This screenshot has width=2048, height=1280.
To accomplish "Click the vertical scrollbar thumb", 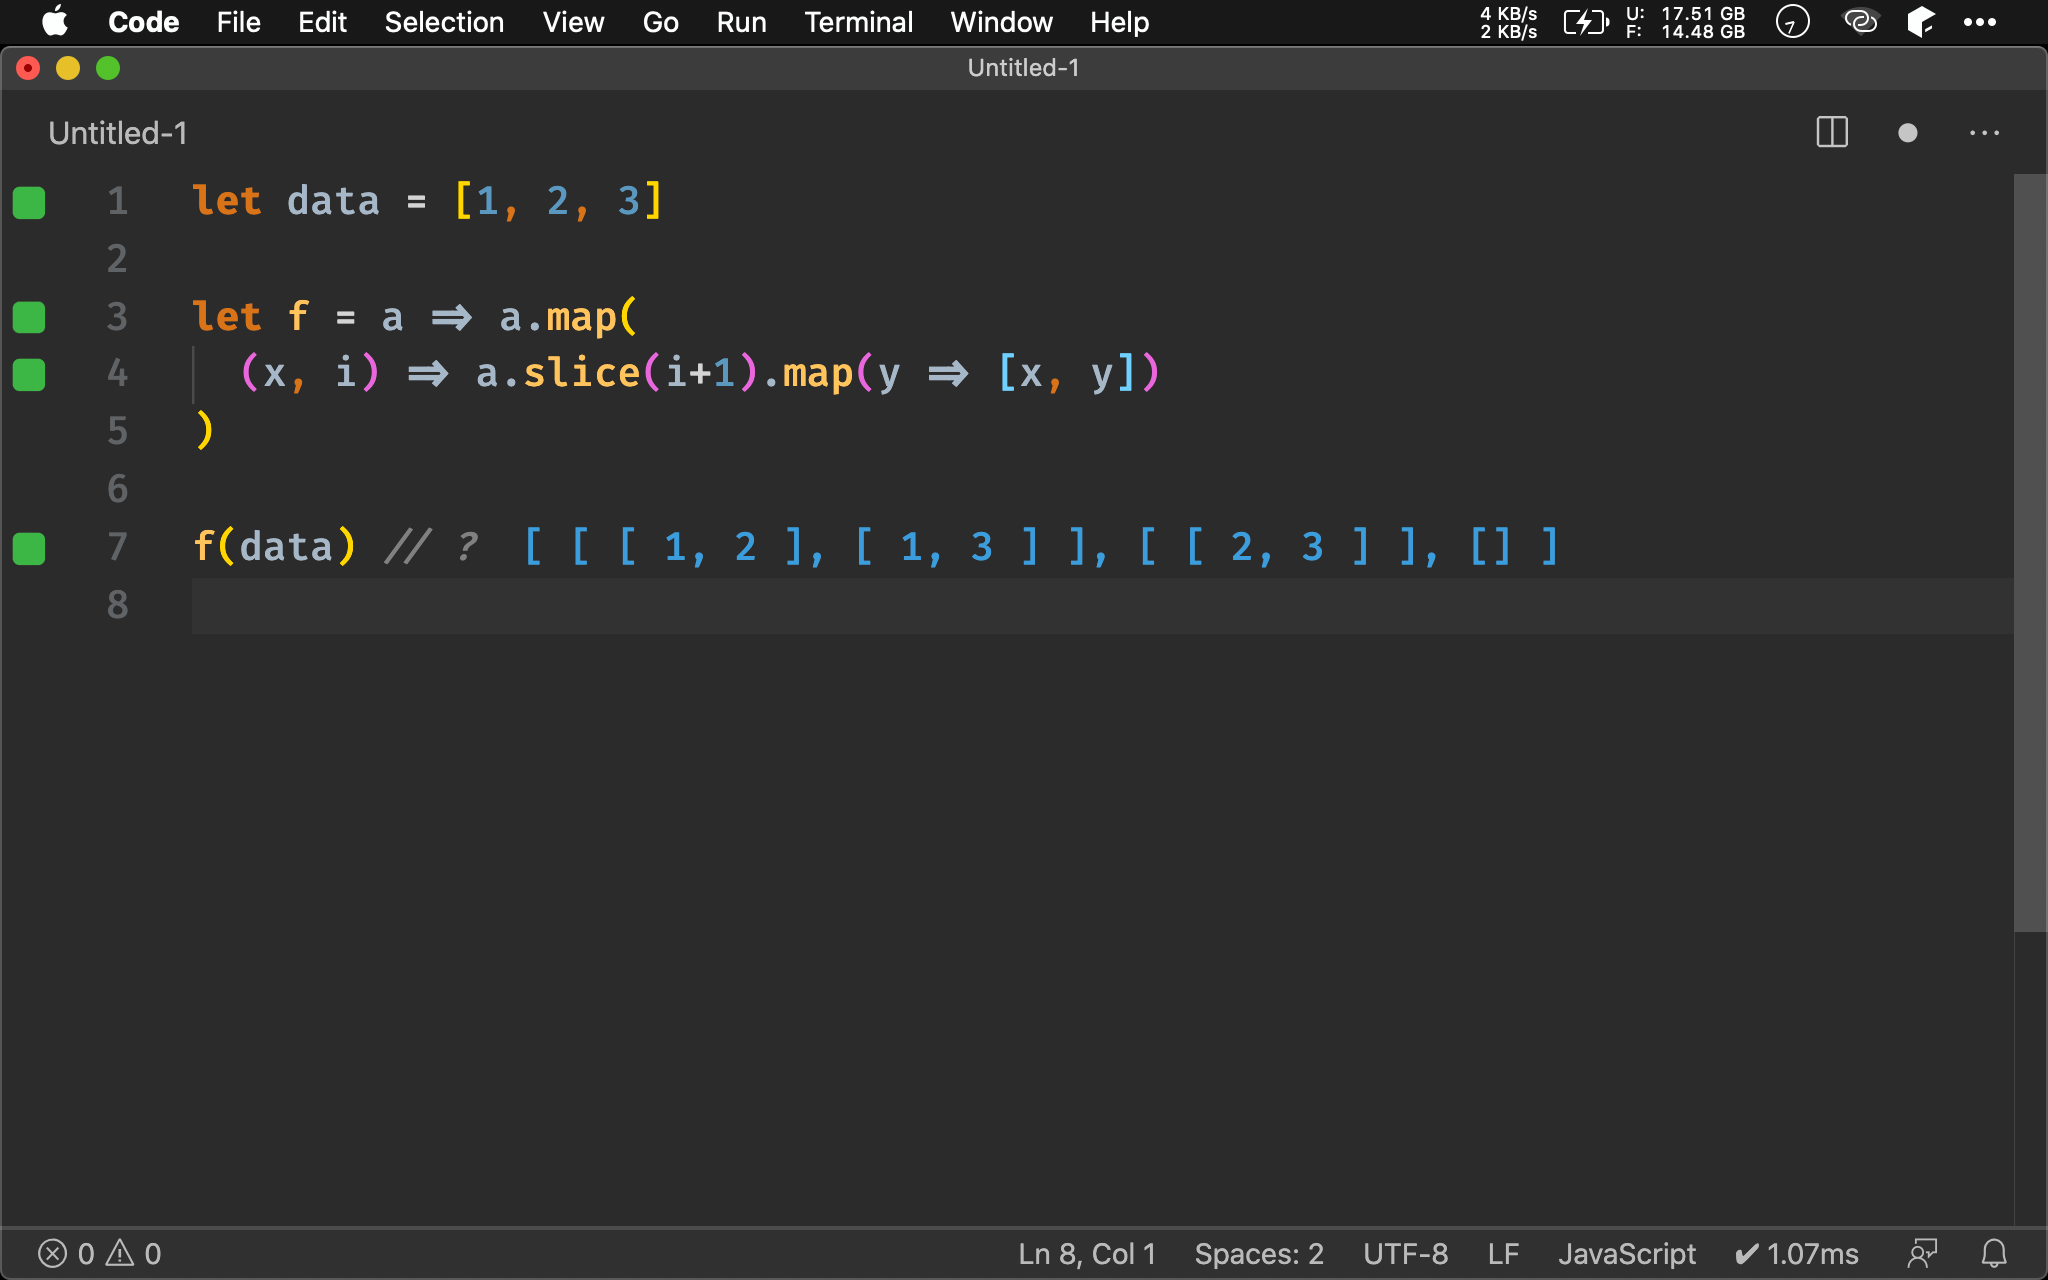I will [x=2029, y=553].
